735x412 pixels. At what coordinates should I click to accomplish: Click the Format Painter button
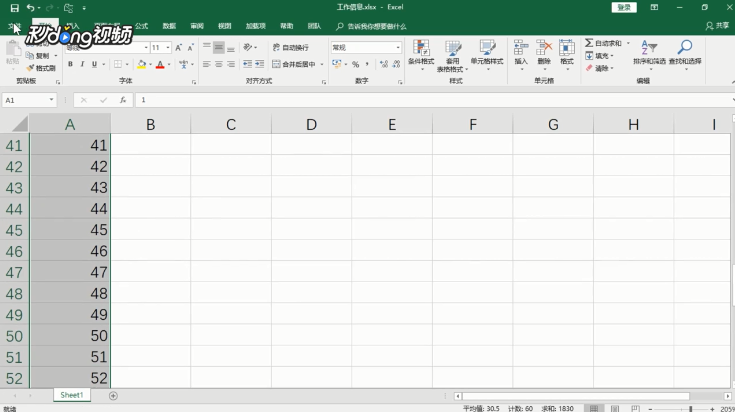(41, 68)
